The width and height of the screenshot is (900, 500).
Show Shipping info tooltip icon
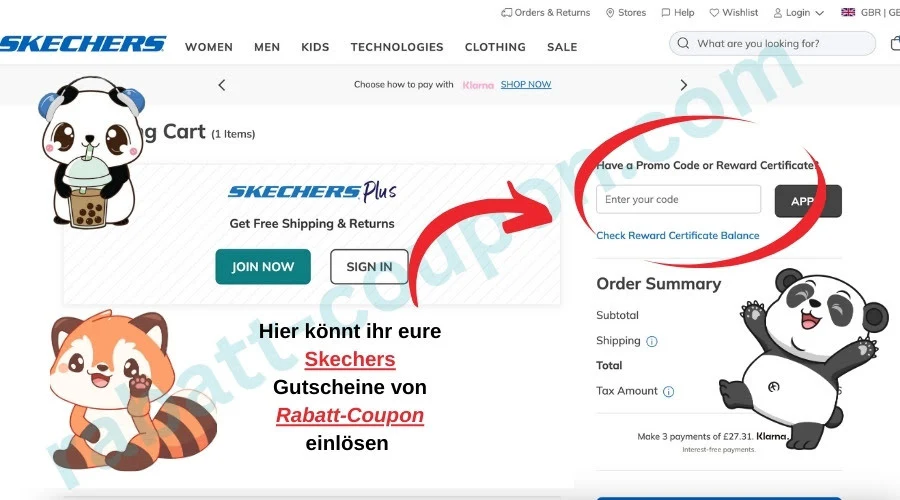click(651, 342)
